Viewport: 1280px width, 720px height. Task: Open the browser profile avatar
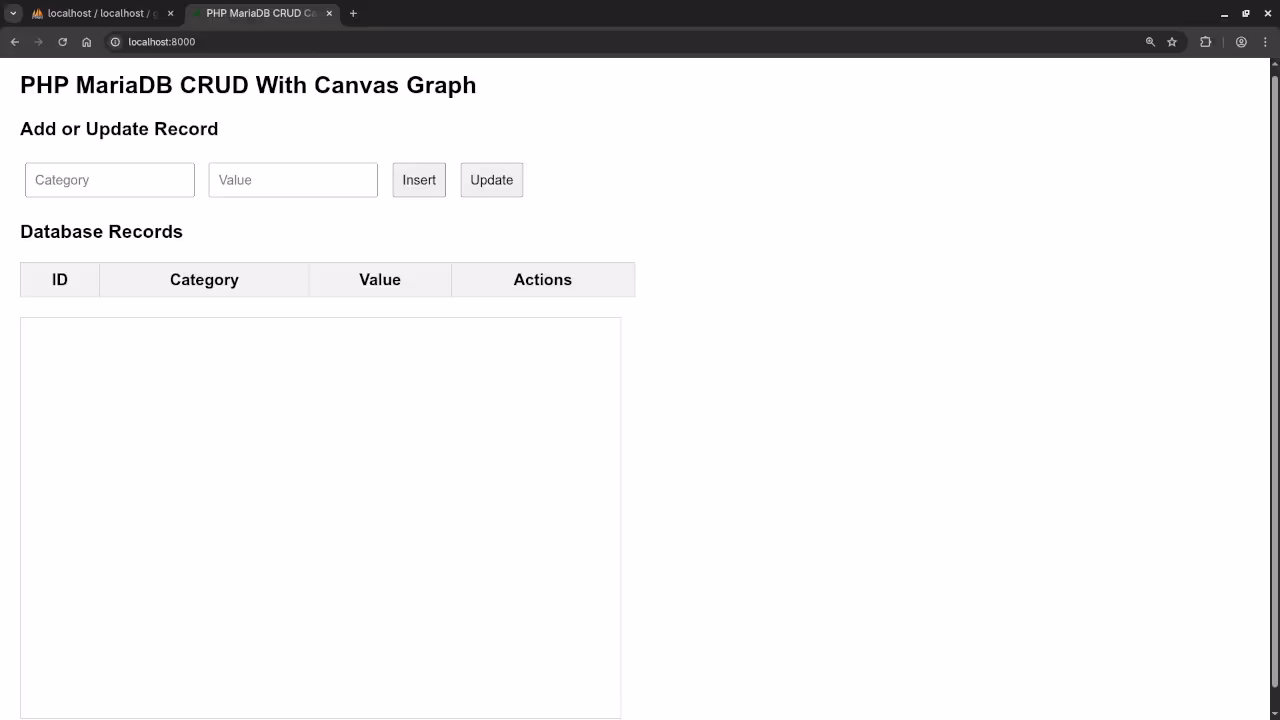1241,42
